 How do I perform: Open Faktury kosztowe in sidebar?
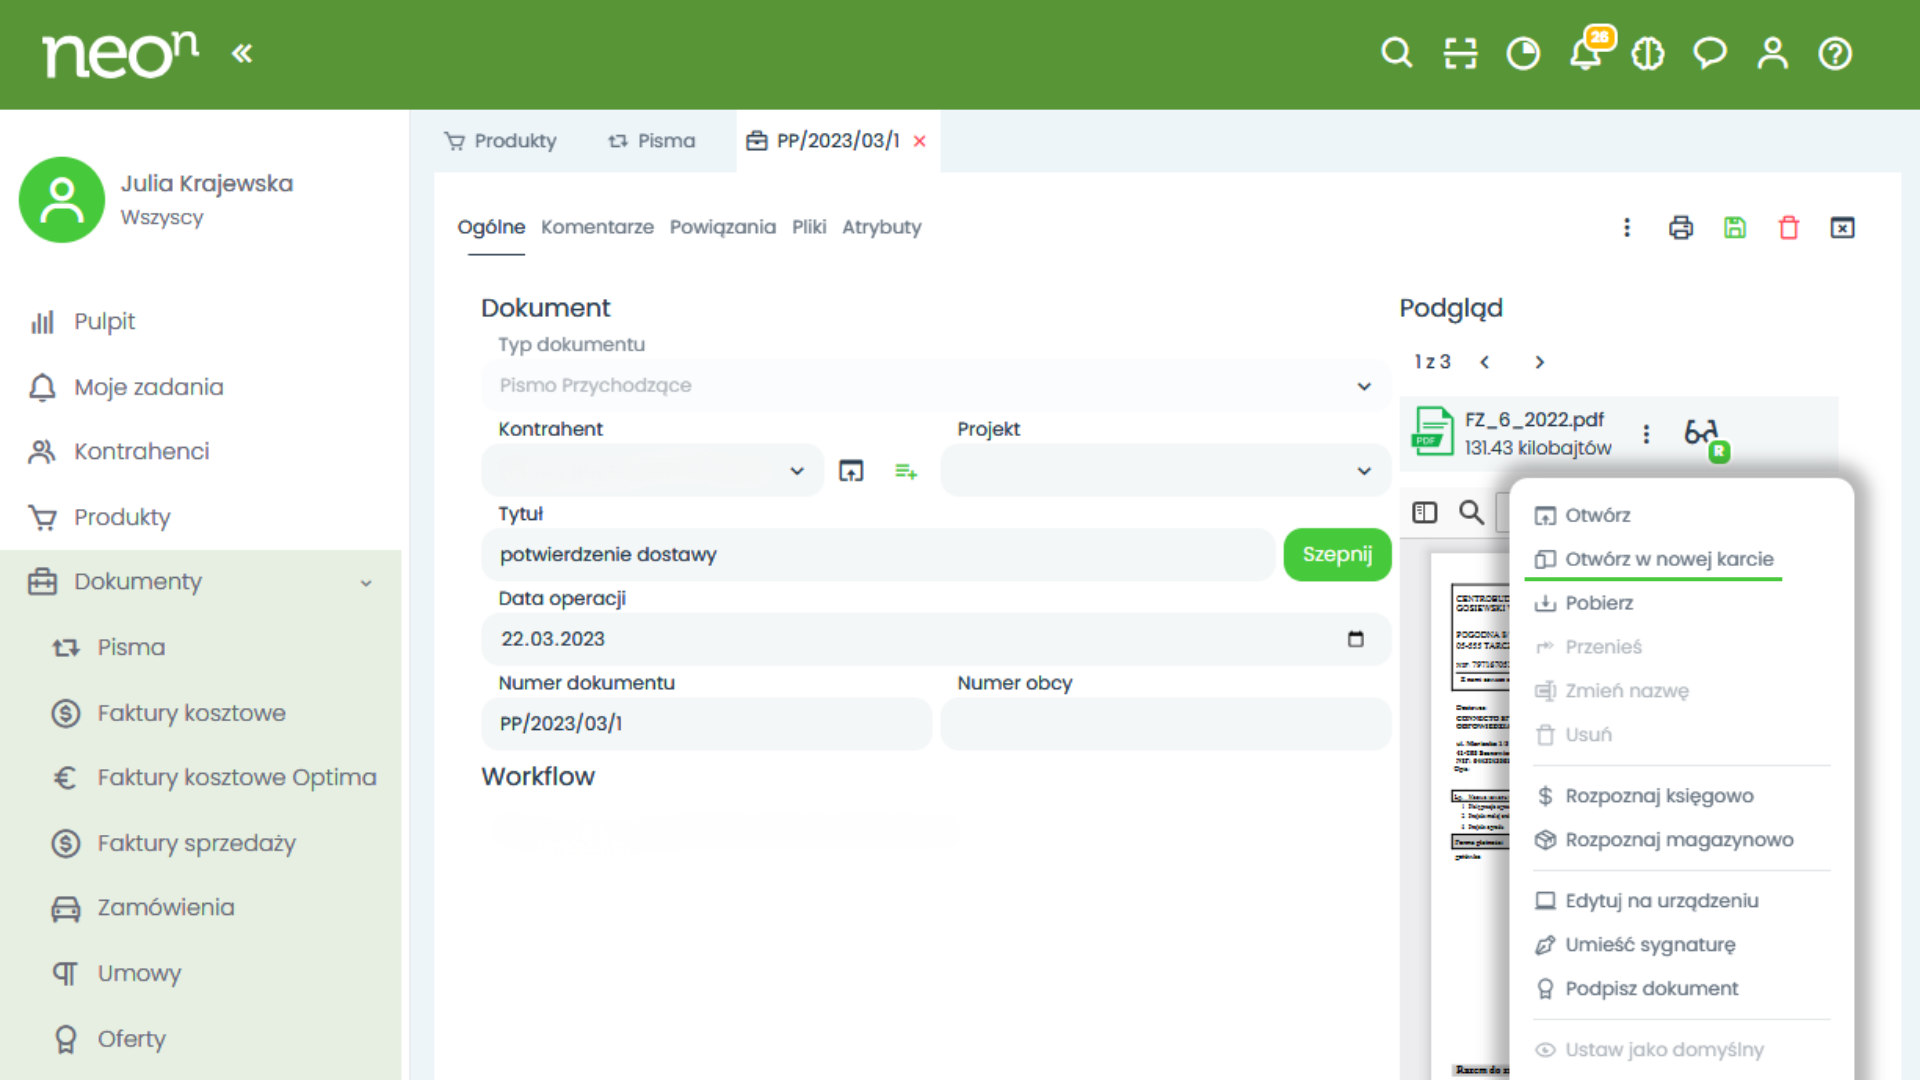point(191,713)
